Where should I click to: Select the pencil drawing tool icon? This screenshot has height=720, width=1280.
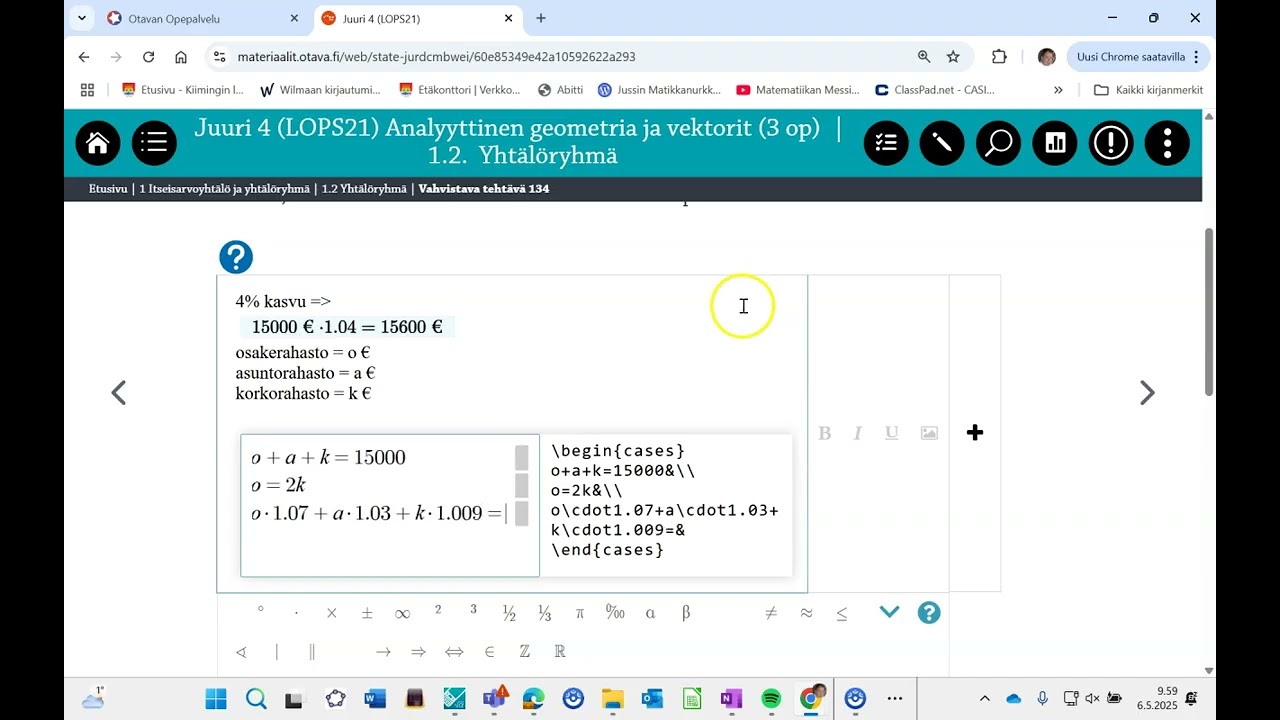[942, 144]
